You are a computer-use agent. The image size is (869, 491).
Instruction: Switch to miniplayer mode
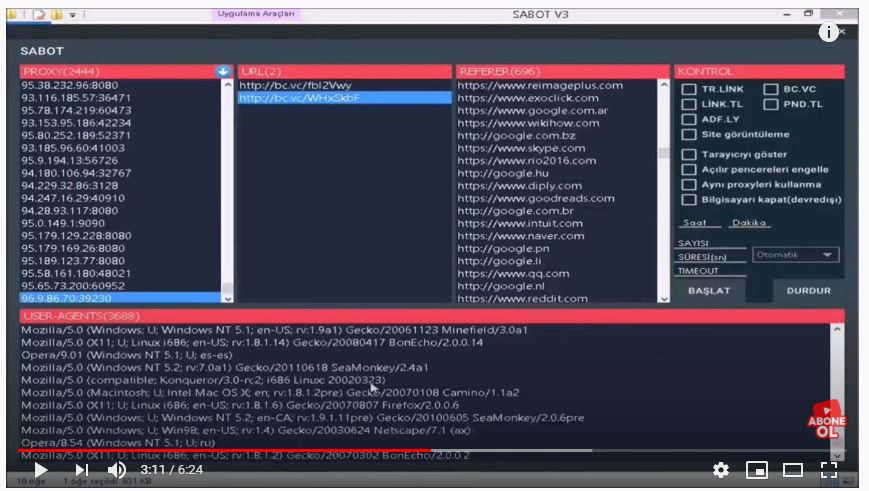(x=756, y=470)
